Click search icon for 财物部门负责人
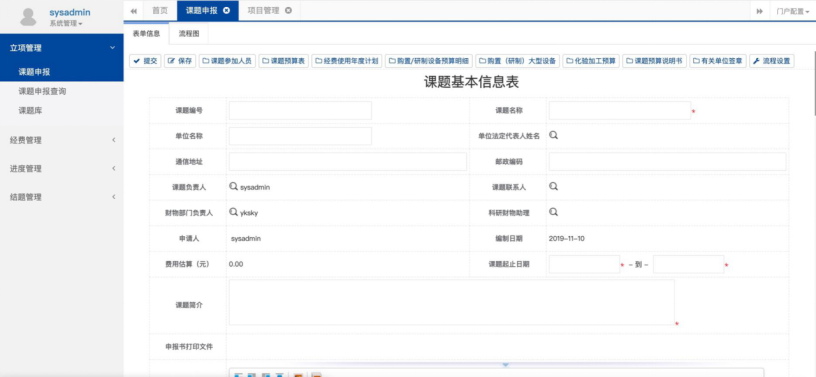This screenshot has width=816, height=377. tap(234, 212)
